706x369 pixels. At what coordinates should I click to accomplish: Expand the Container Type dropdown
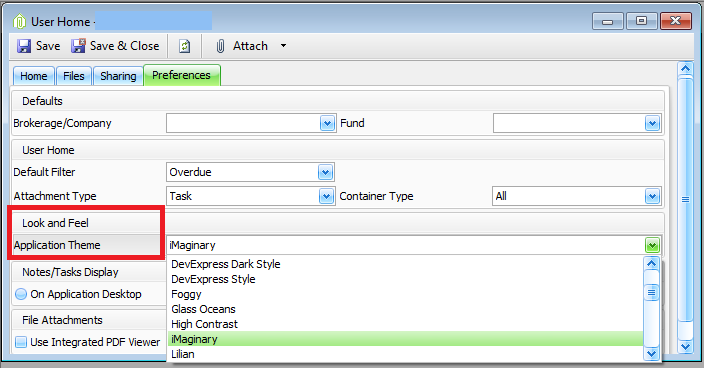point(652,196)
